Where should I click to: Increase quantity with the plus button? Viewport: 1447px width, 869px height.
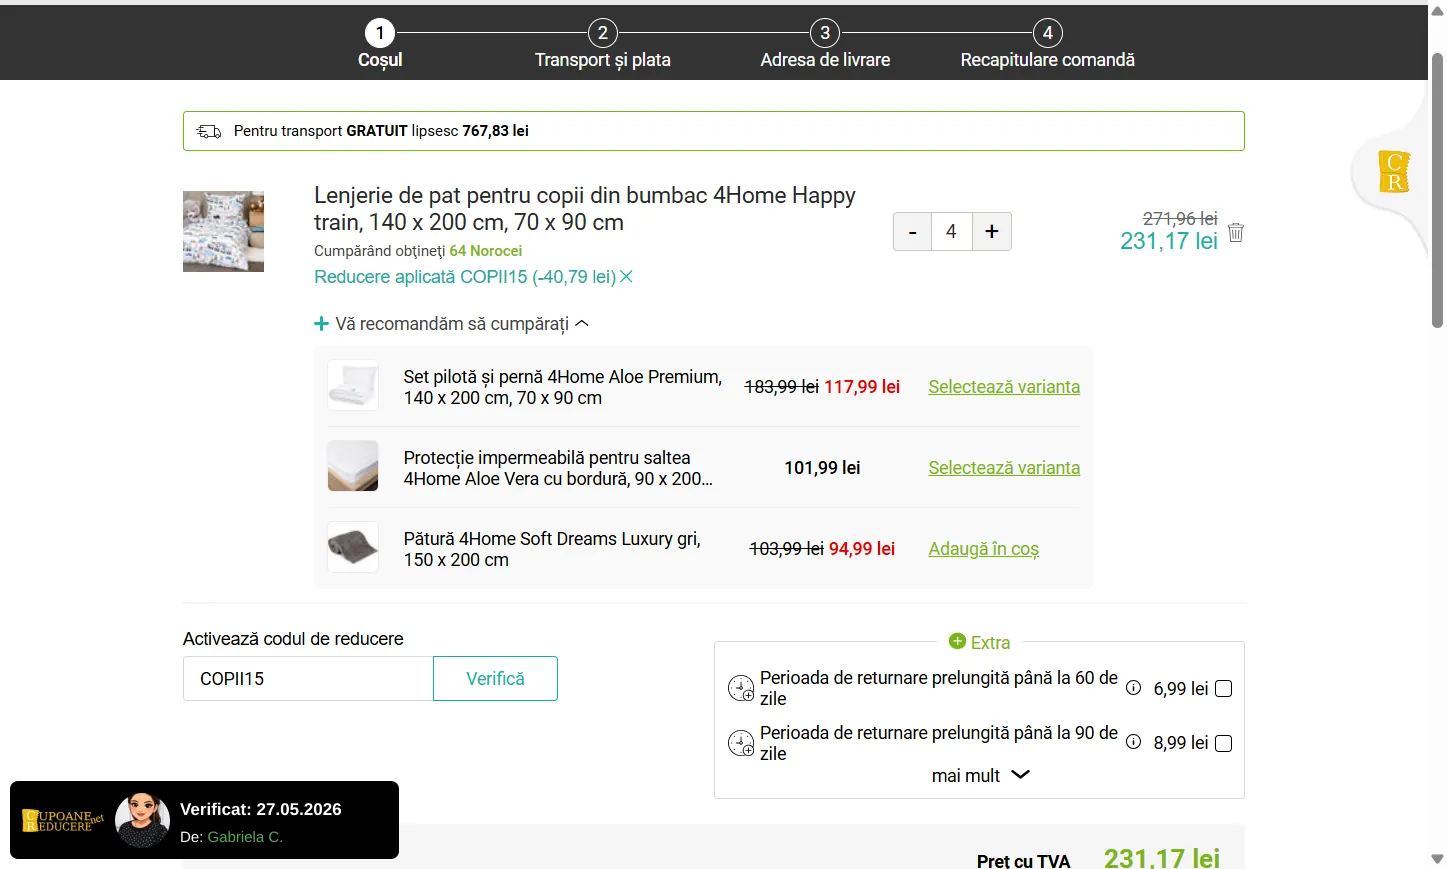[992, 231]
